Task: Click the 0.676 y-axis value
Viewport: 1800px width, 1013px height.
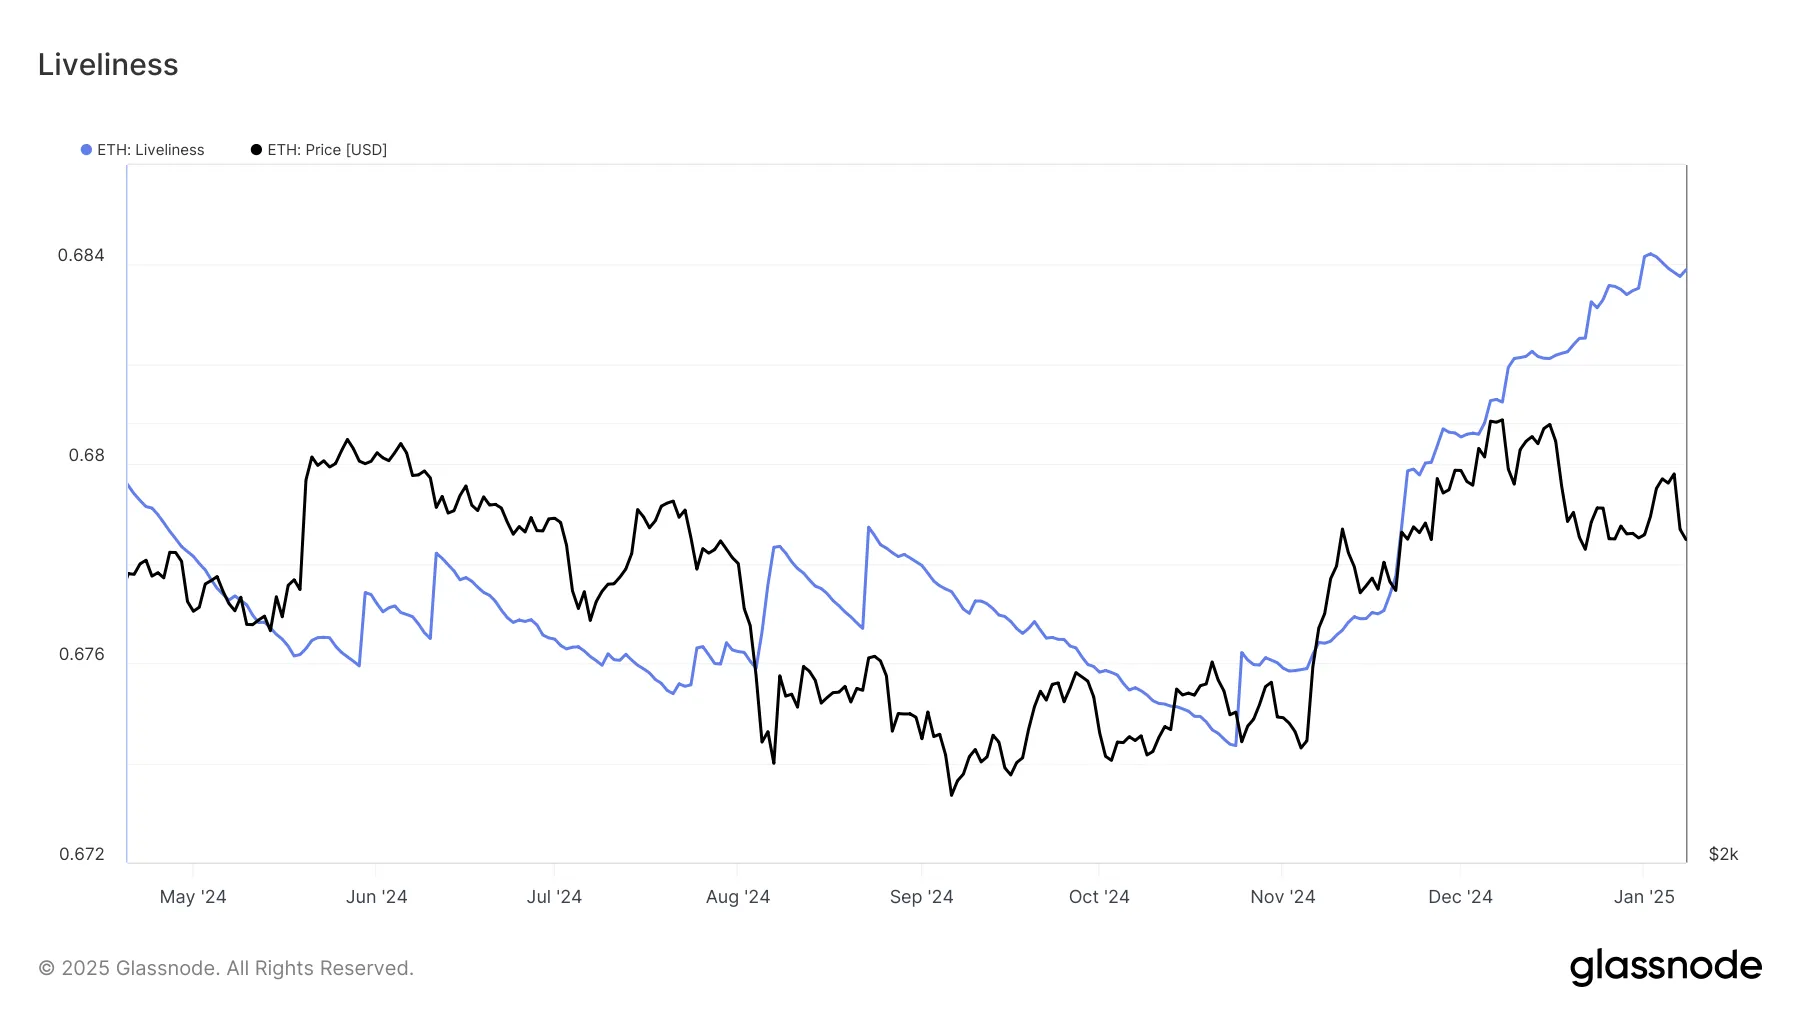Action: tap(81, 654)
